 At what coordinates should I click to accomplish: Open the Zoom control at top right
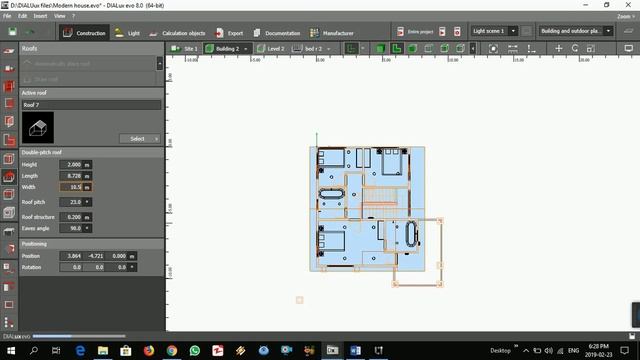(626, 16)
